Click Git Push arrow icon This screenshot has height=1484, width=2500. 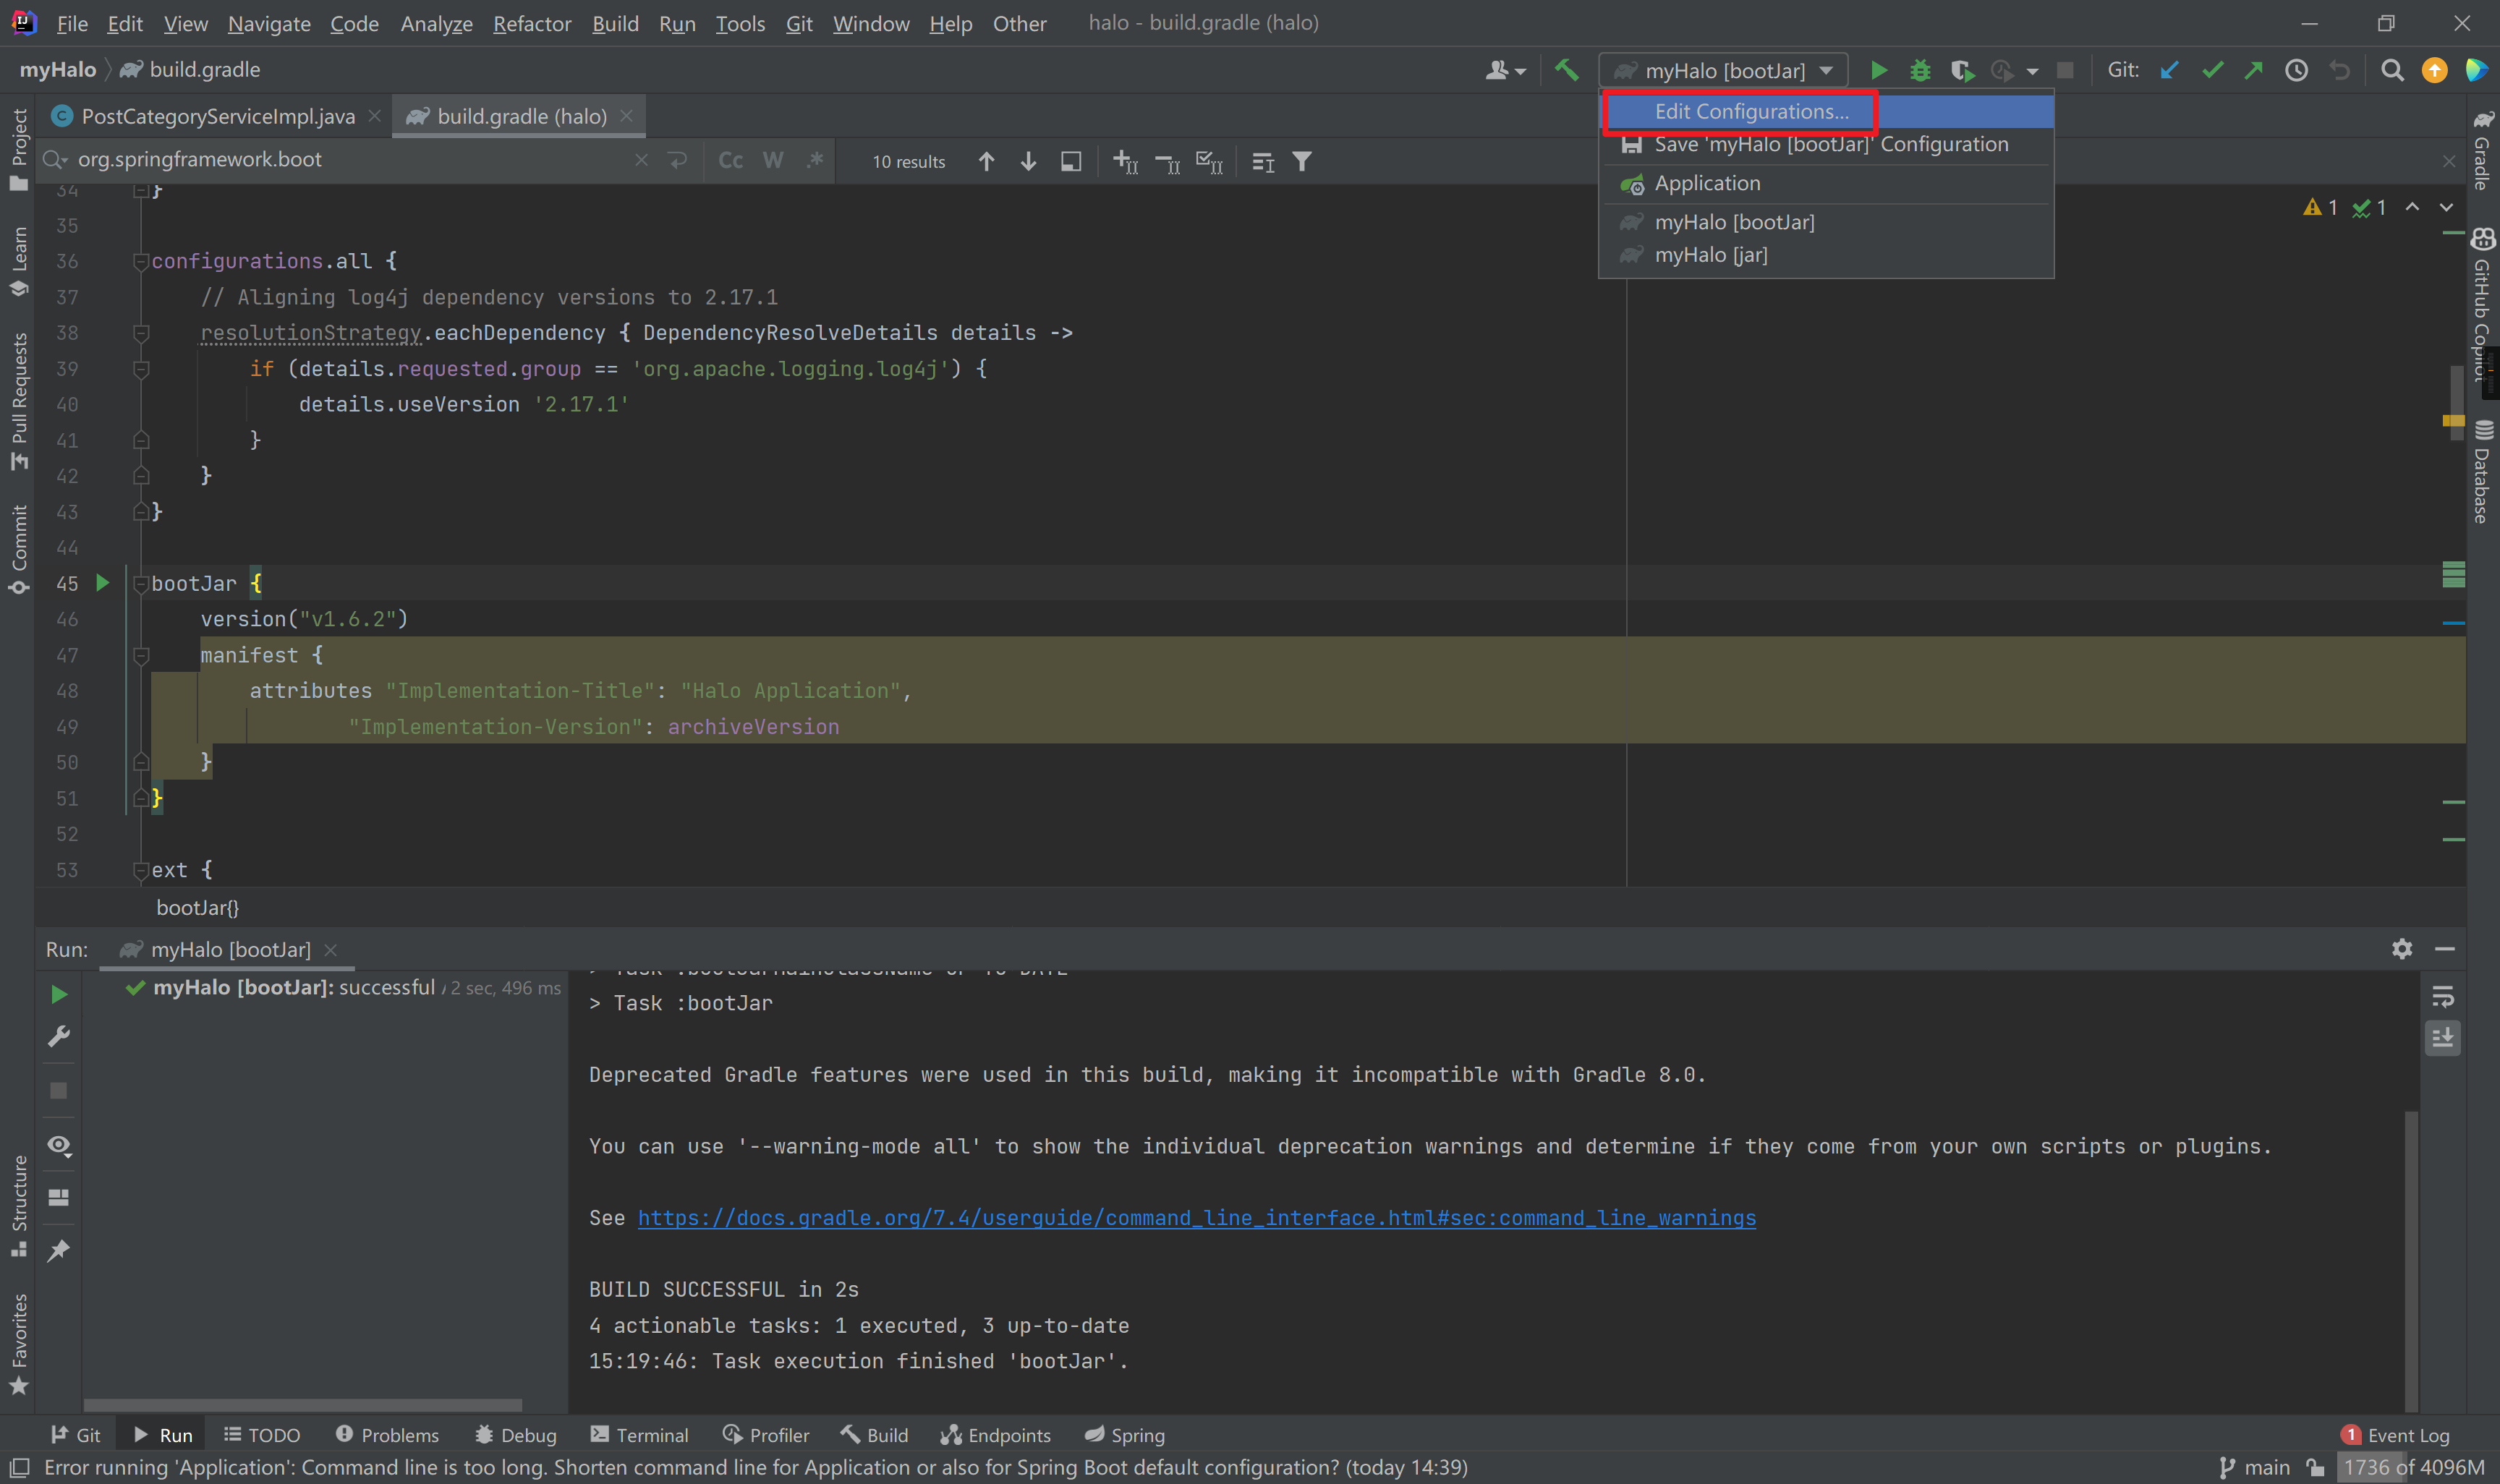click(x=2253, y=70)
